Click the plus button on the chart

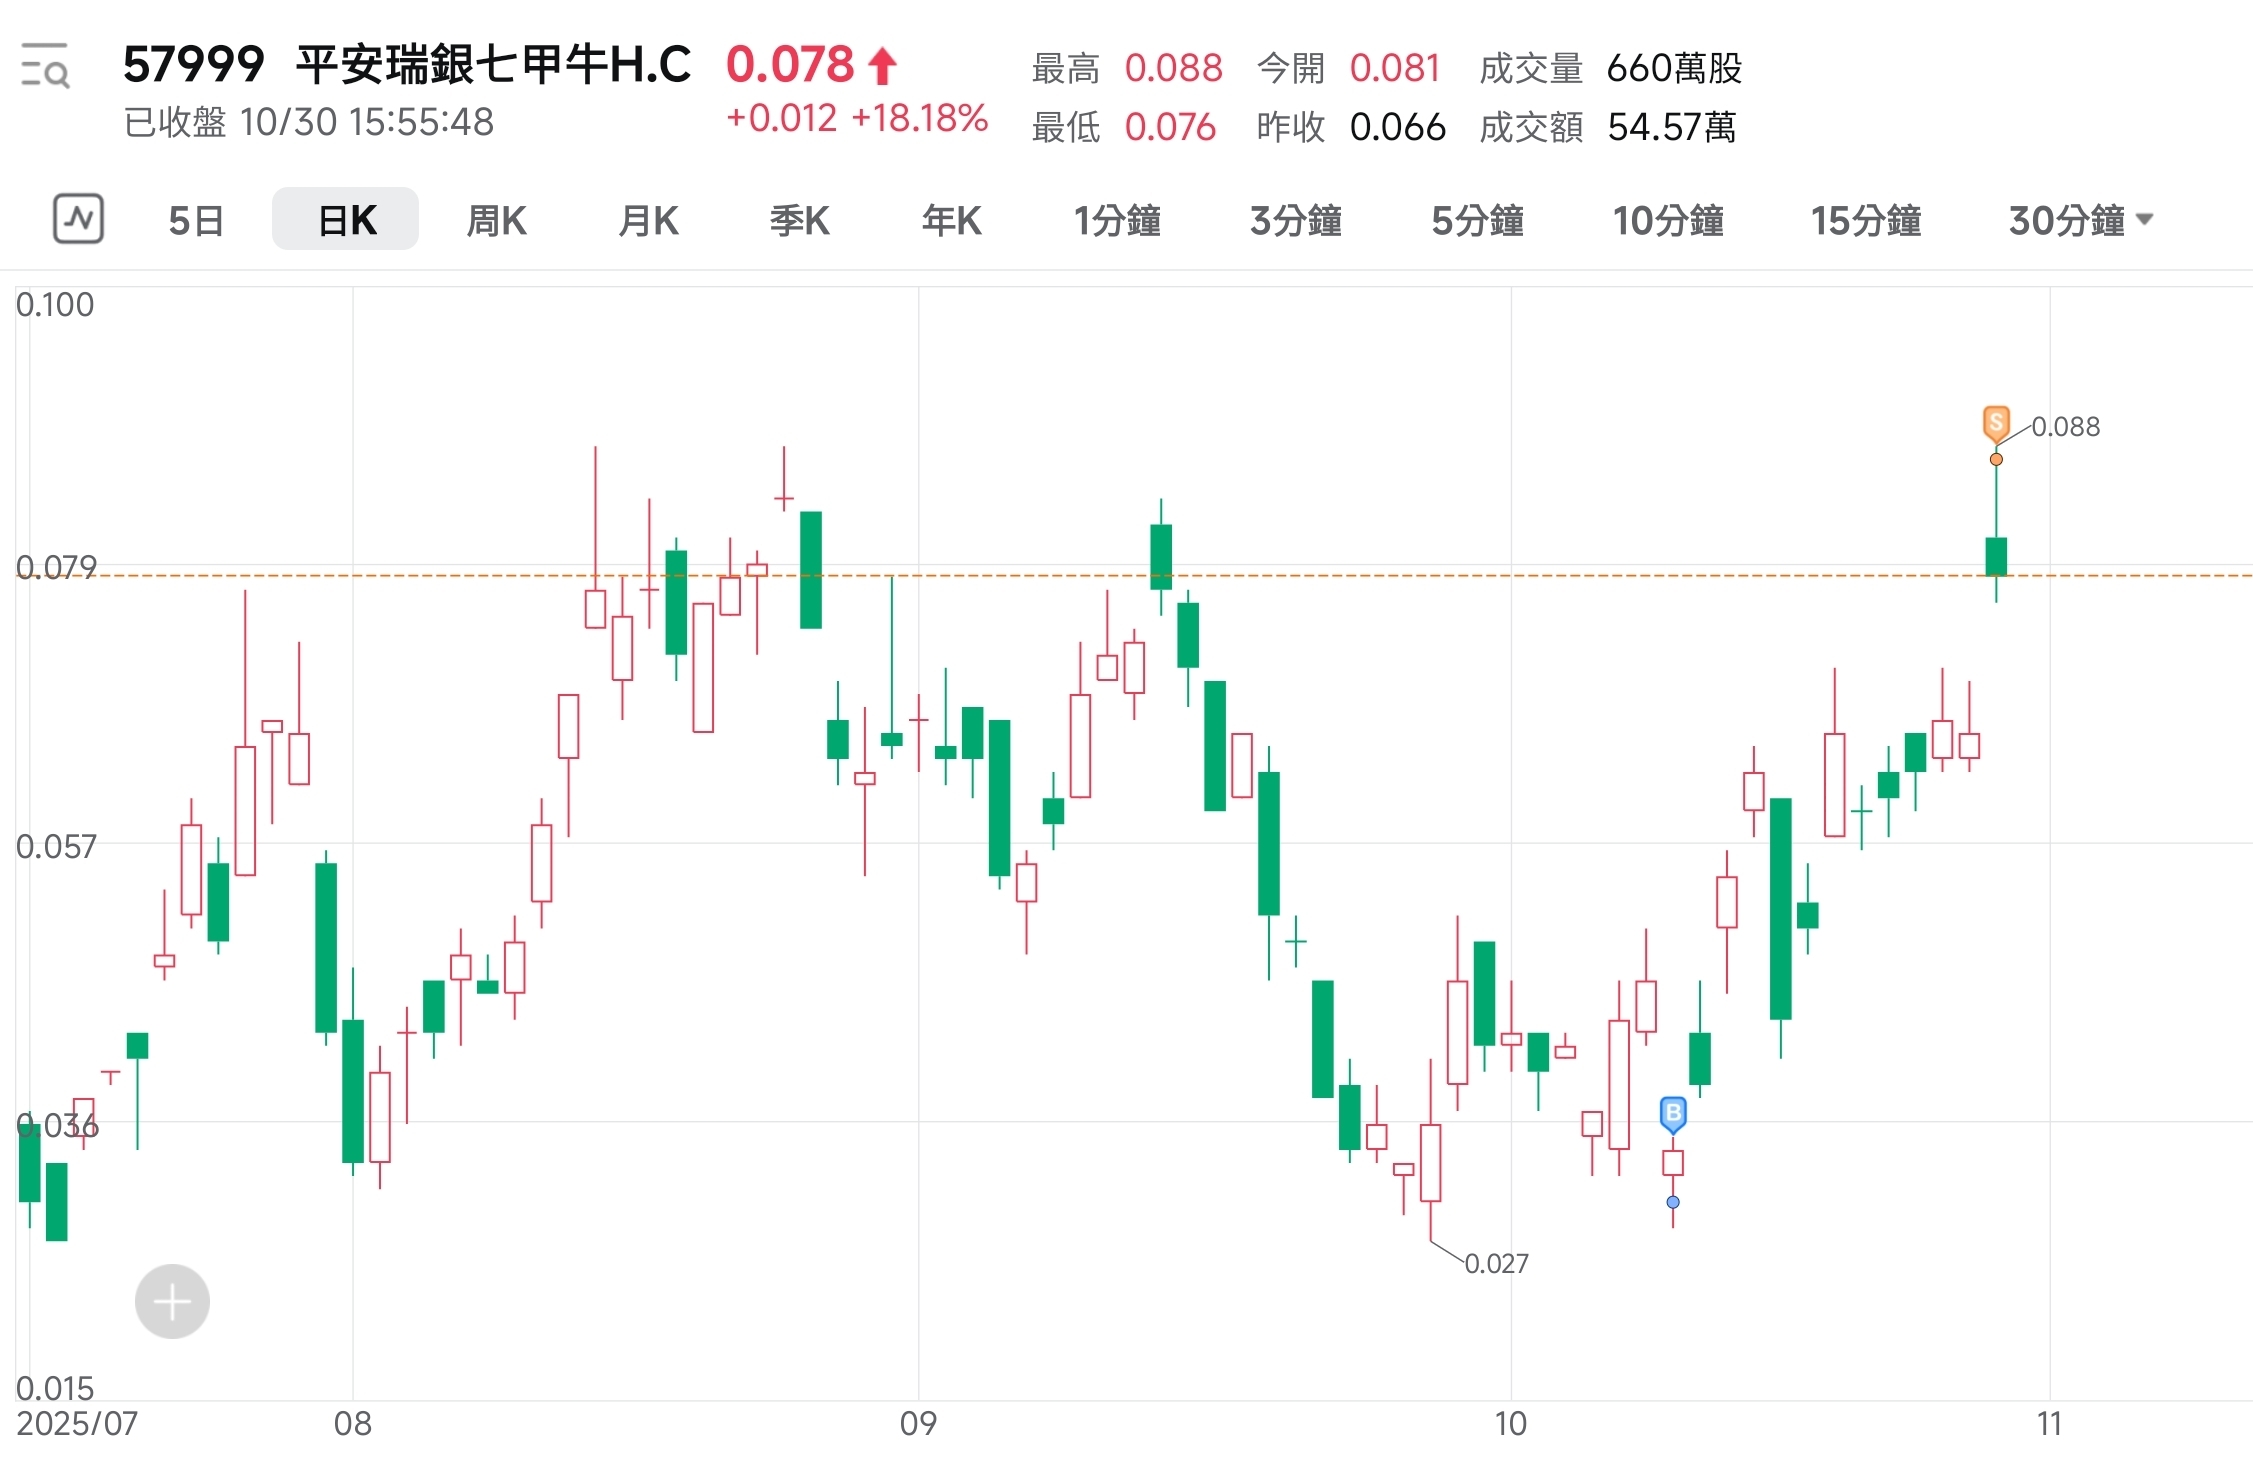click(172, 1301)
